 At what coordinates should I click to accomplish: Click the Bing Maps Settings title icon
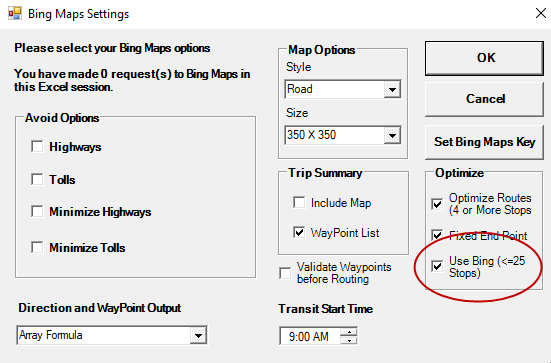pos(15,13)
